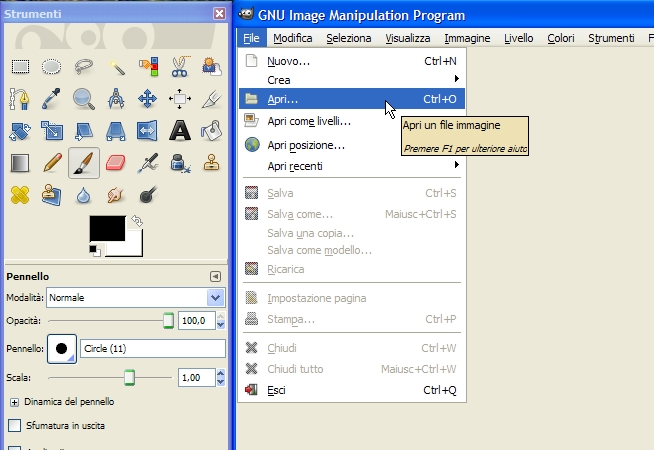Open the Seleziona menu
This screenshot has height=450, width=654.
pos(349,38)
